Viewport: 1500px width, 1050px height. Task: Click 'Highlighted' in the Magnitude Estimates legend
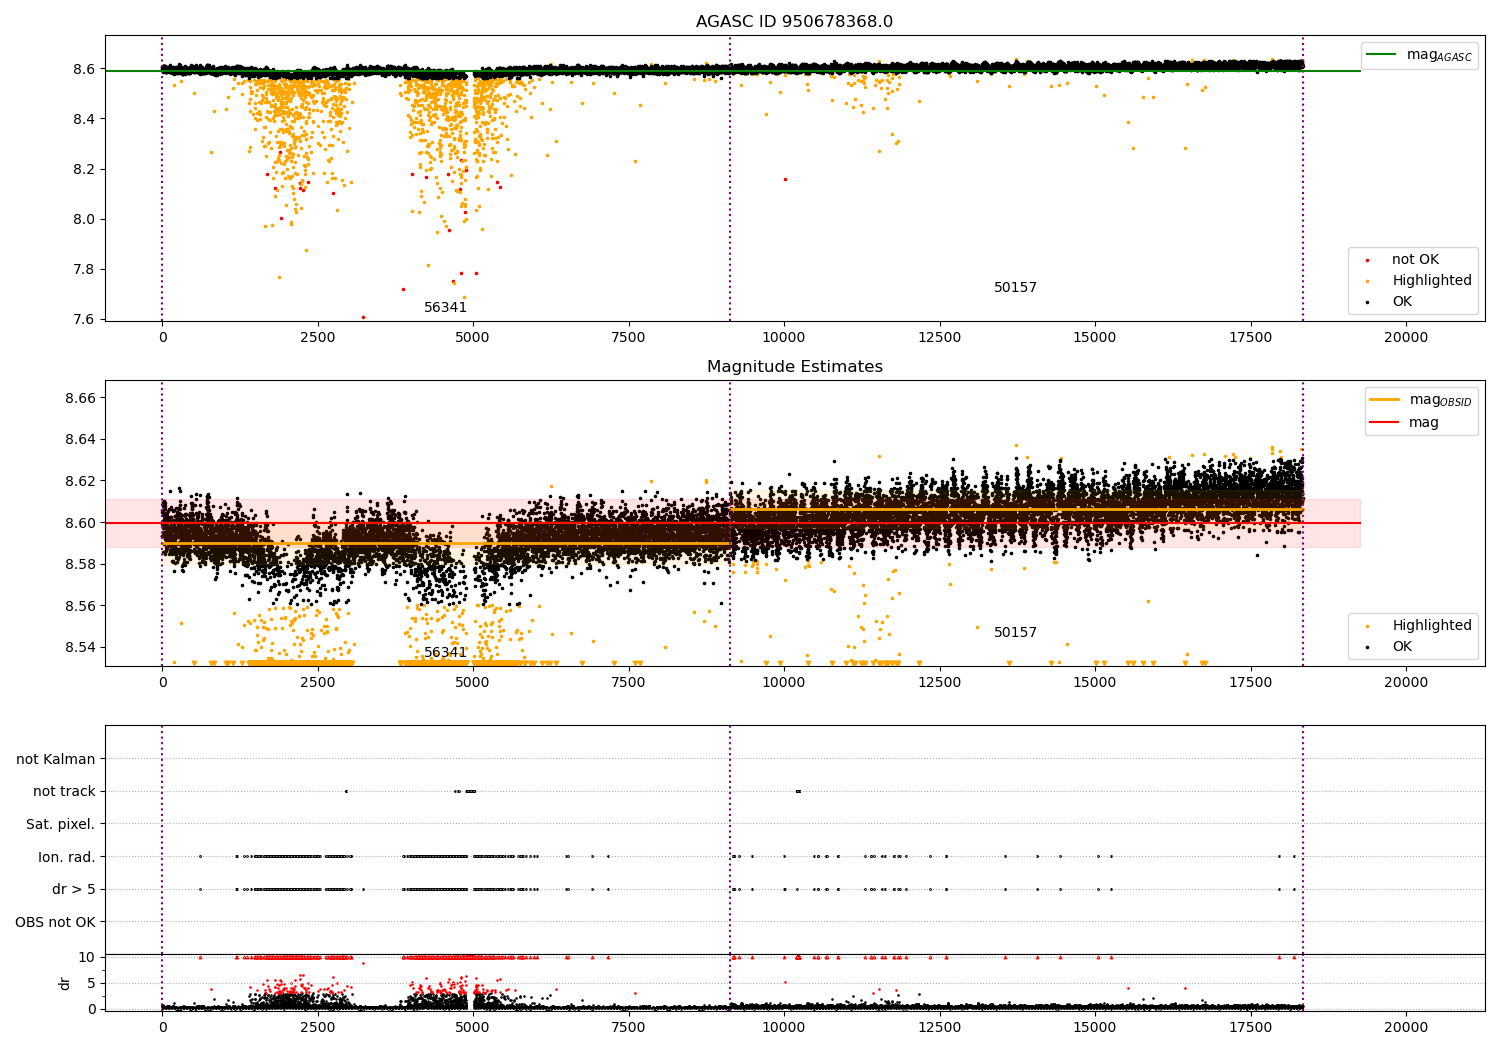[1432, 626]
